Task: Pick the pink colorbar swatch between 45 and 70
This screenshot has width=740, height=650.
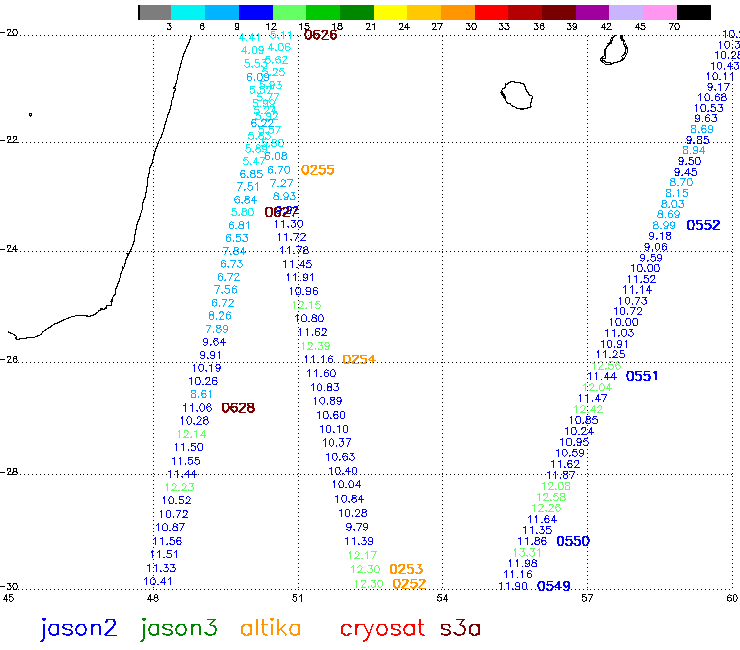Action: coord(660,12)
